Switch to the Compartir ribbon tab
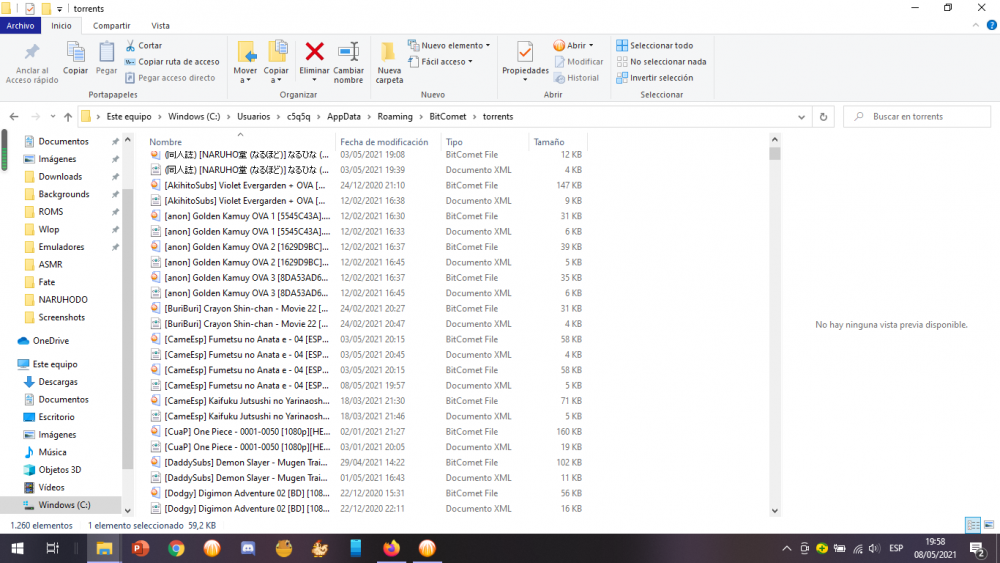Image resolution: width=1000 pixels, height=563 pixels. point(112,26)
